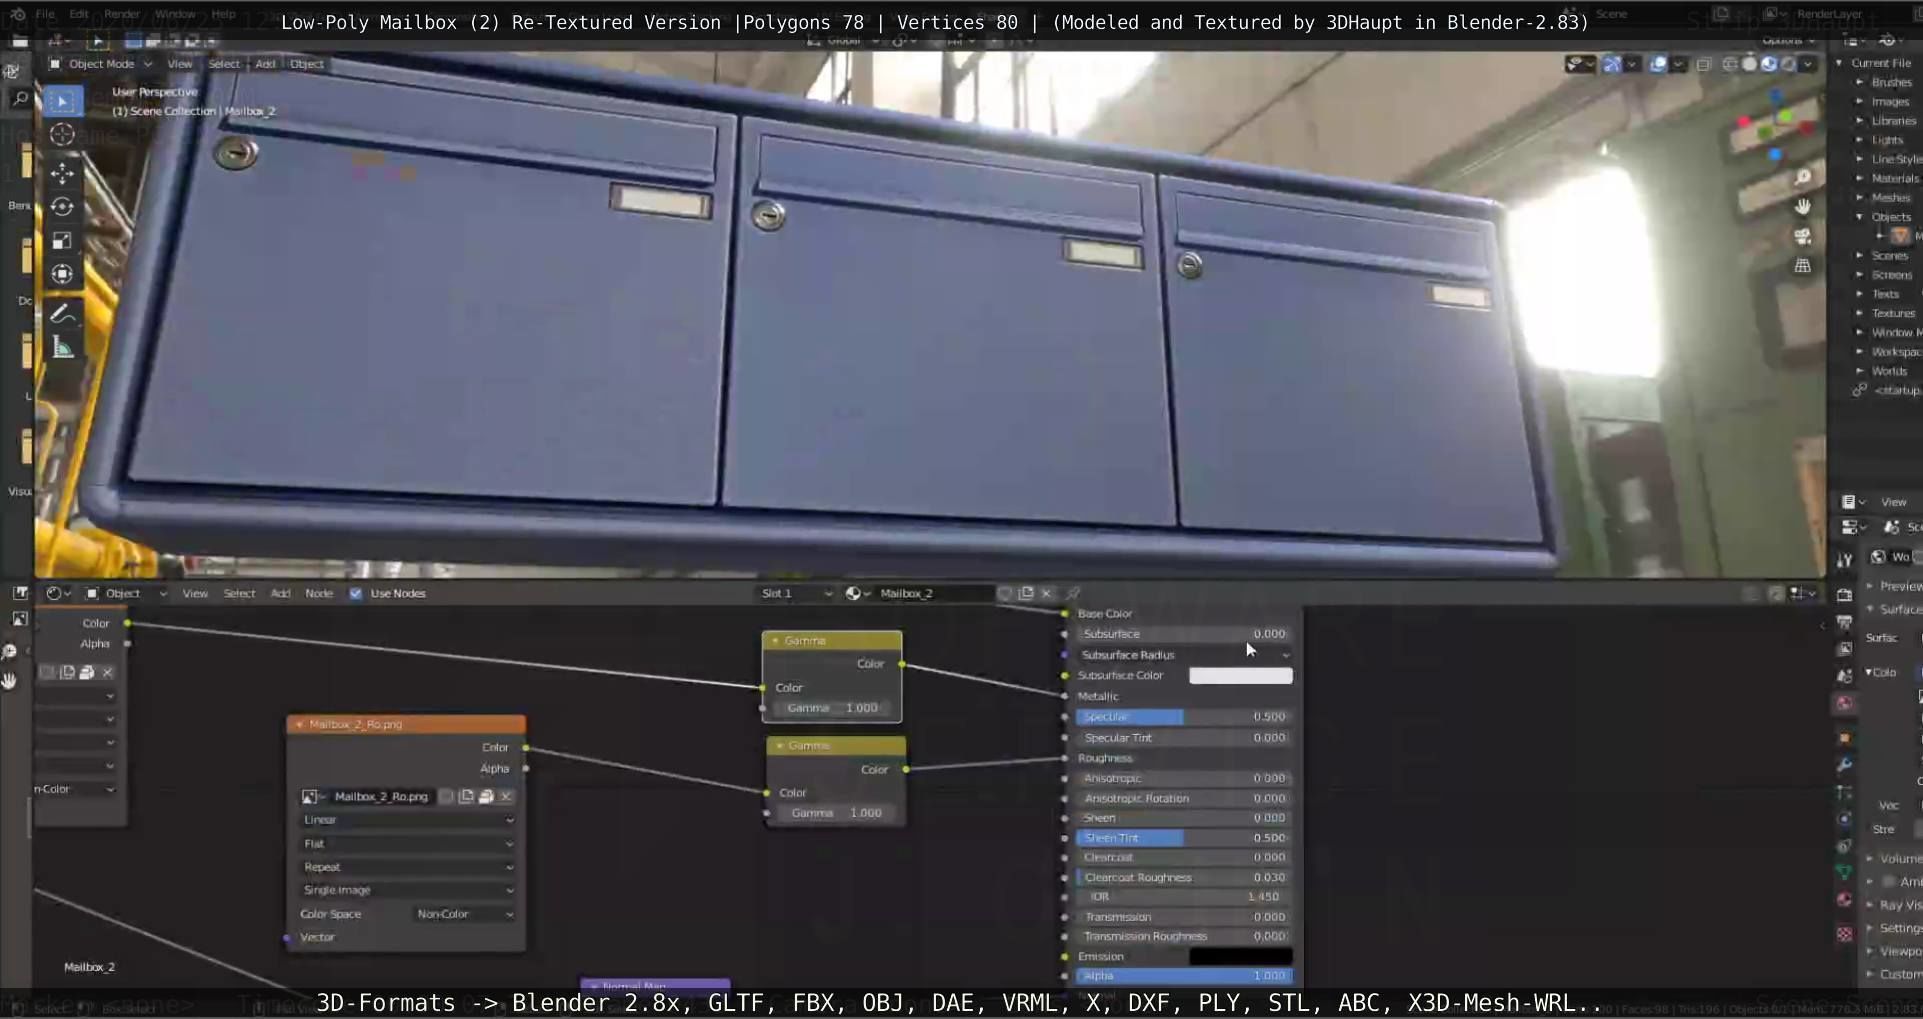Image resolution: width=1923 pixels, height=1019 pixels.
Task: Open the Slot 1 material slot dropdown
Action: [796, 593]
